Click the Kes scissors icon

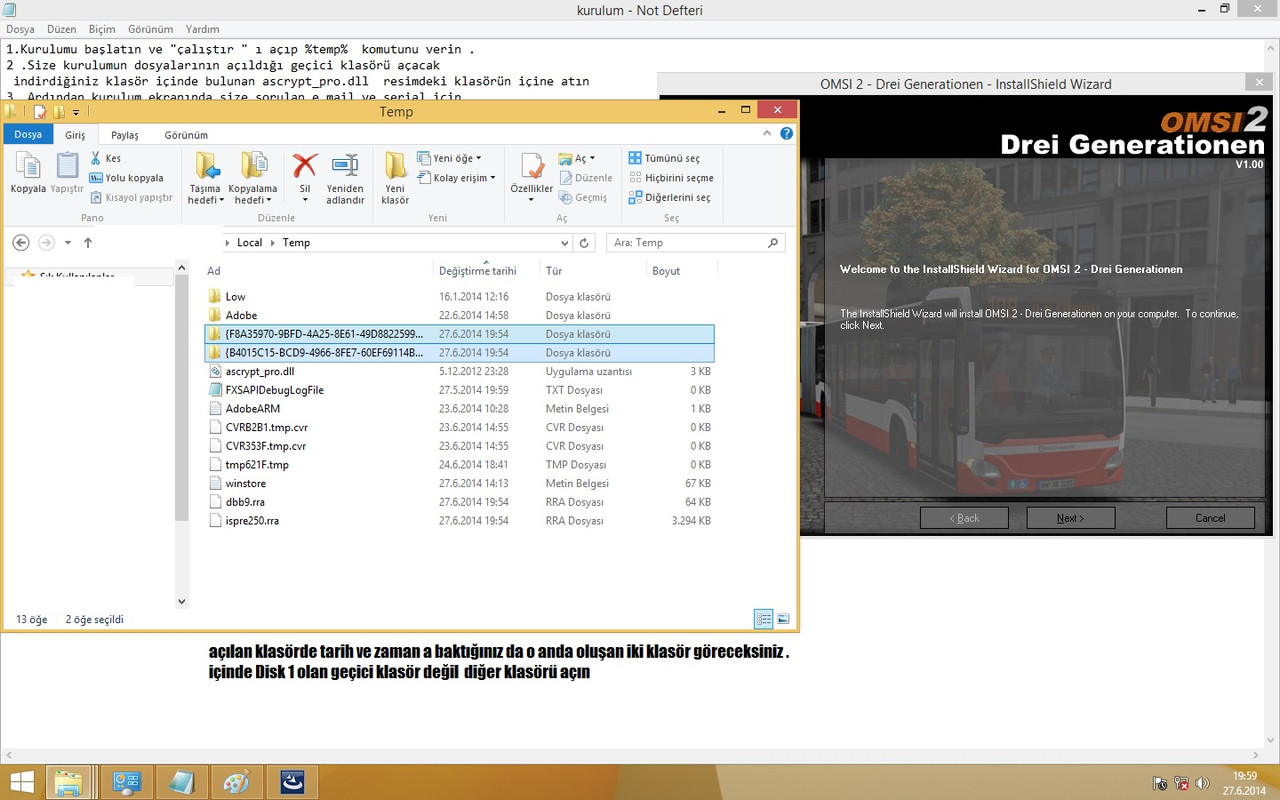pos(96,158)
